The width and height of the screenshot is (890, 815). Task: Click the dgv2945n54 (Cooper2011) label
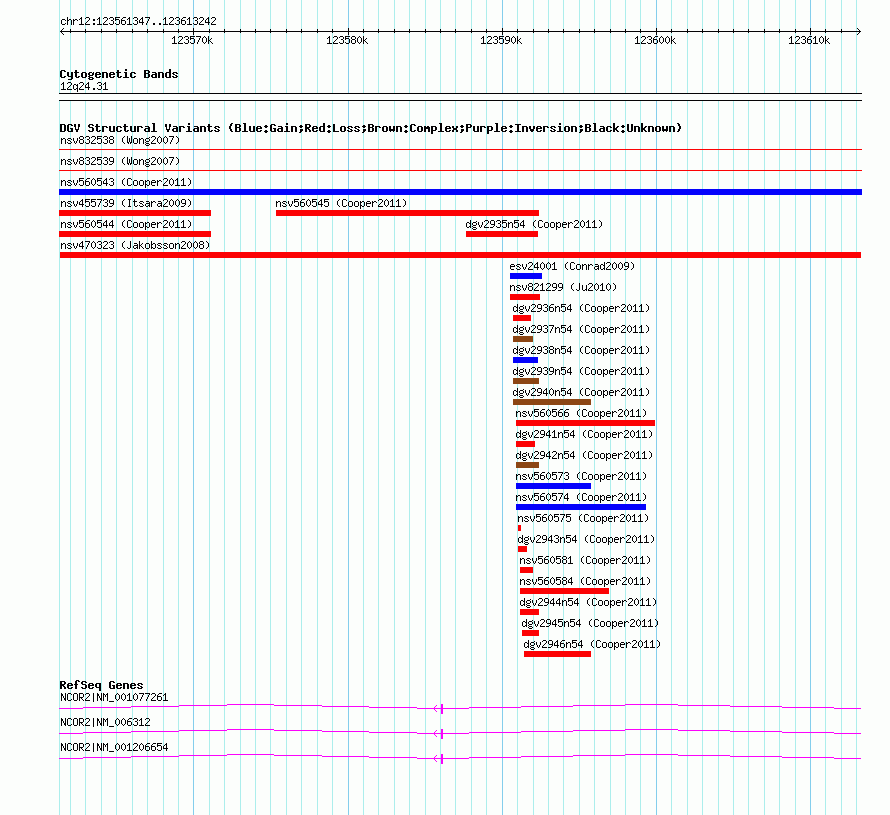coord(590,623)
